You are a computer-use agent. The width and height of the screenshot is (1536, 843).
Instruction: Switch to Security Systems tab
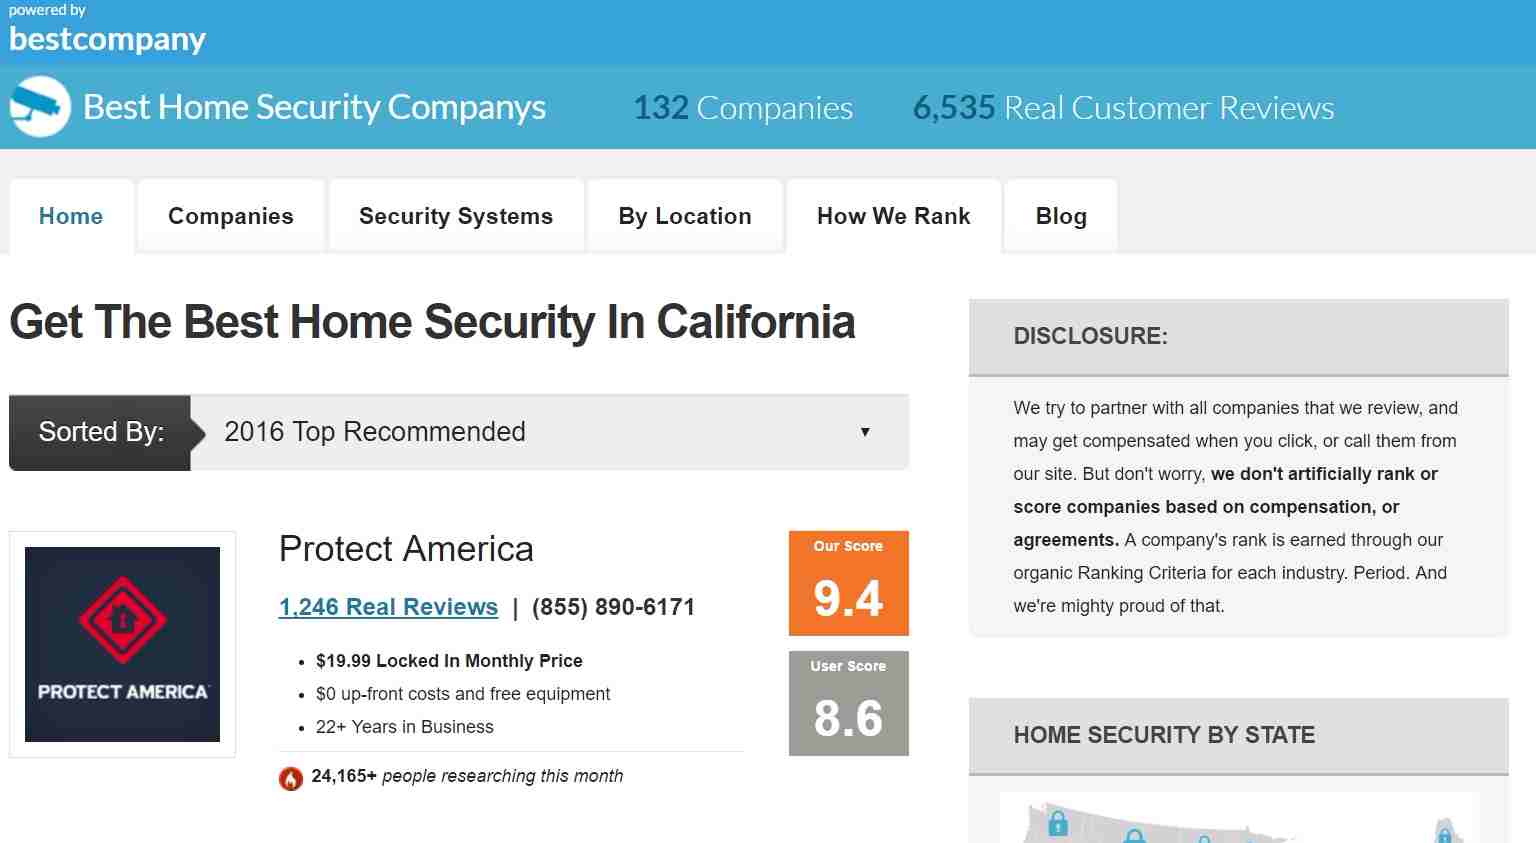[x=456, y=216]
